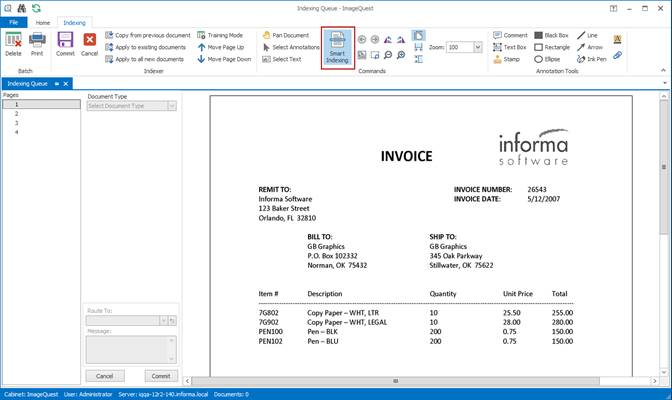This screenshot has width=672, height=400.
Task: Switch to the Home ribbon tab
Action: pyautogui.click(x=43, y=23)
